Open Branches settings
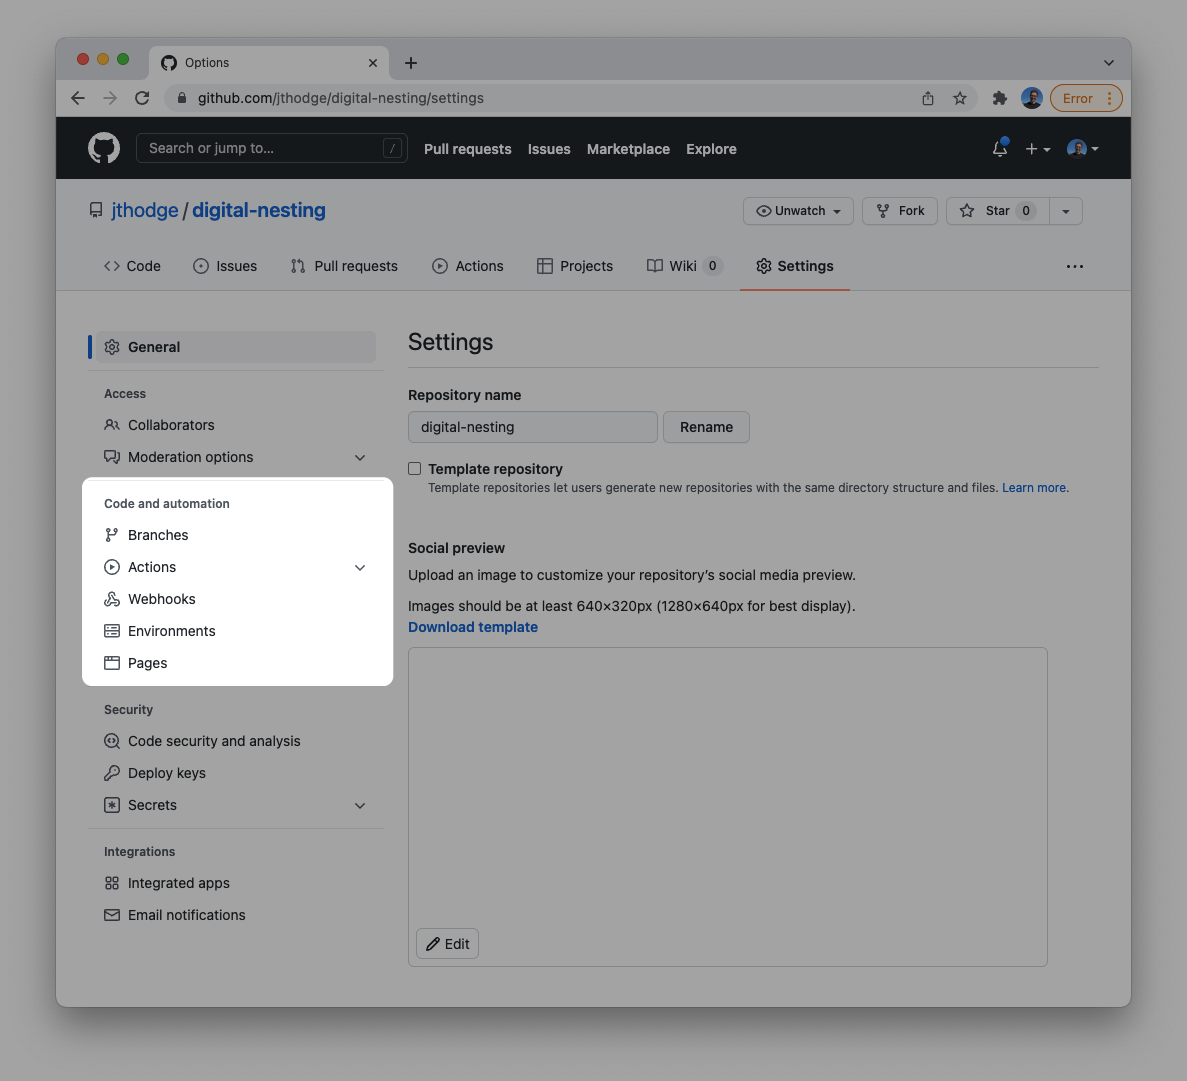 236,535
